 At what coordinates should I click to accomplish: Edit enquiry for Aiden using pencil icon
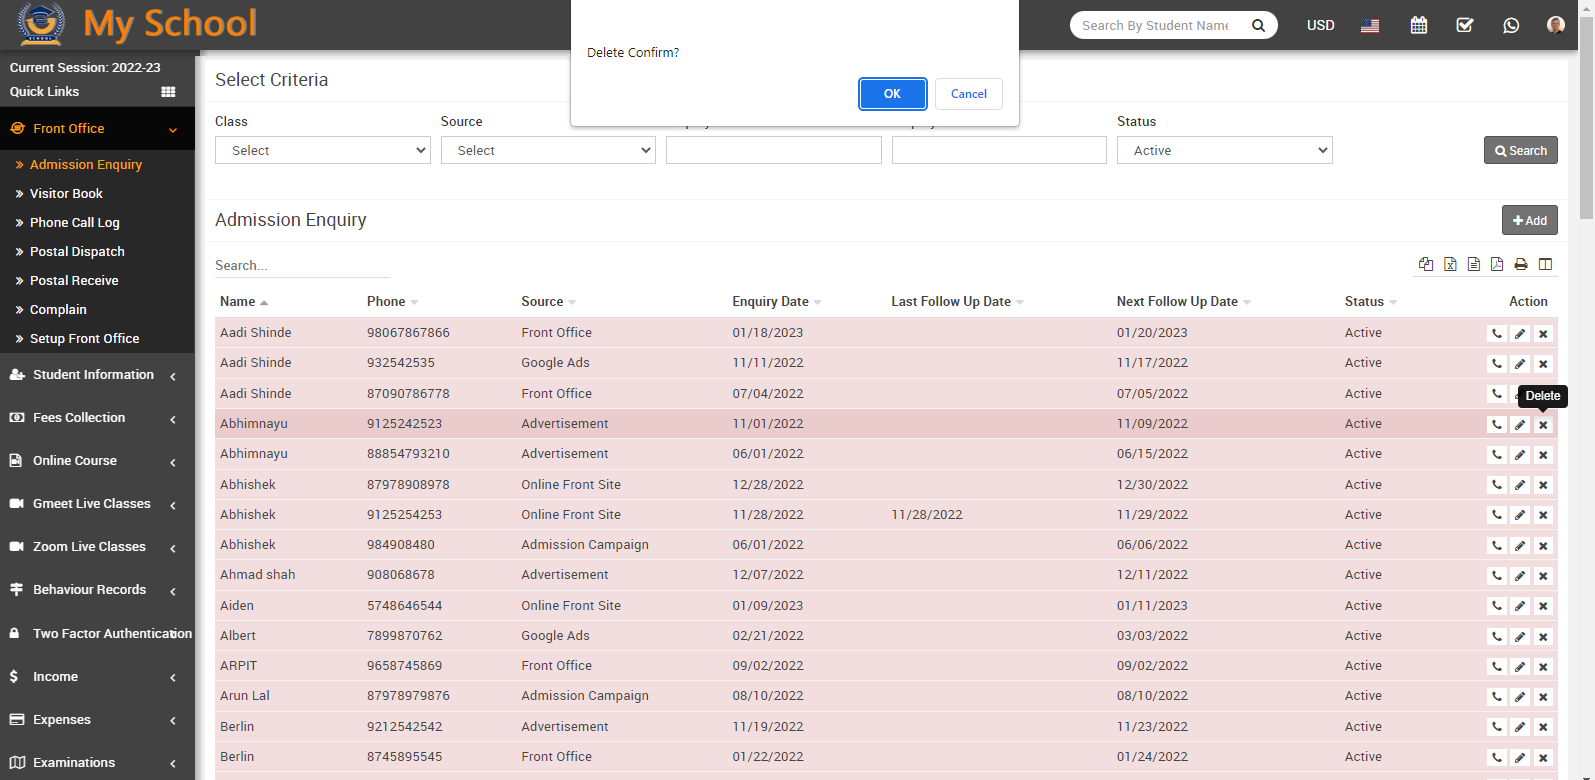1520,606
